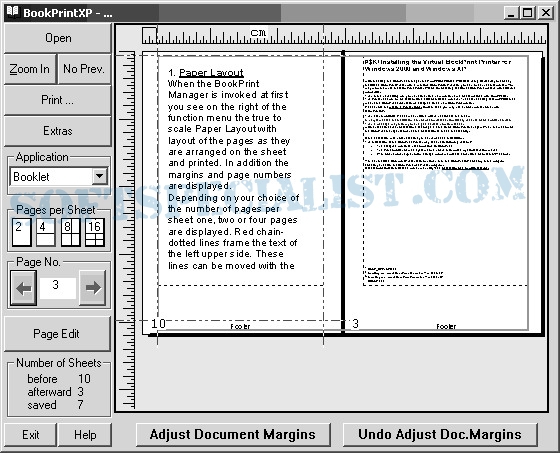Select the 4 pages per sheet icon

tap(46, 232)
